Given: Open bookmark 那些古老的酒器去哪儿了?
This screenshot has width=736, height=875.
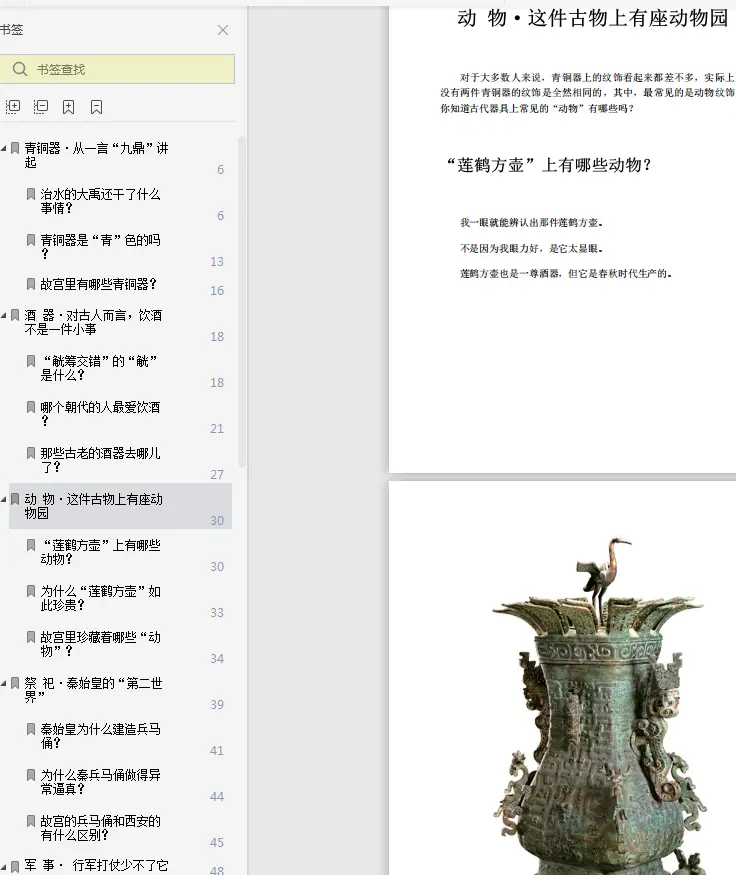Looking at the screenshot, I should (x=100, y=460).
